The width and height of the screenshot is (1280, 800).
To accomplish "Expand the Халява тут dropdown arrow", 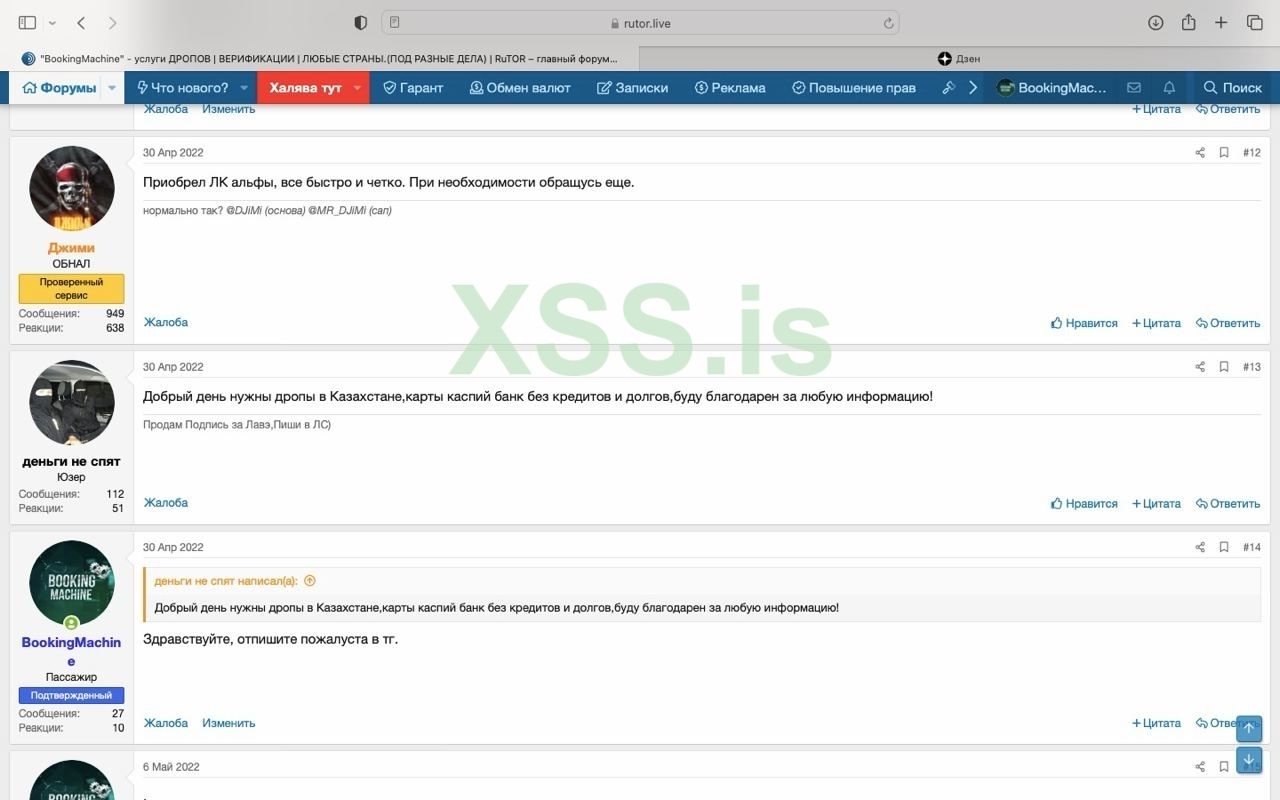I will point(357,88).
